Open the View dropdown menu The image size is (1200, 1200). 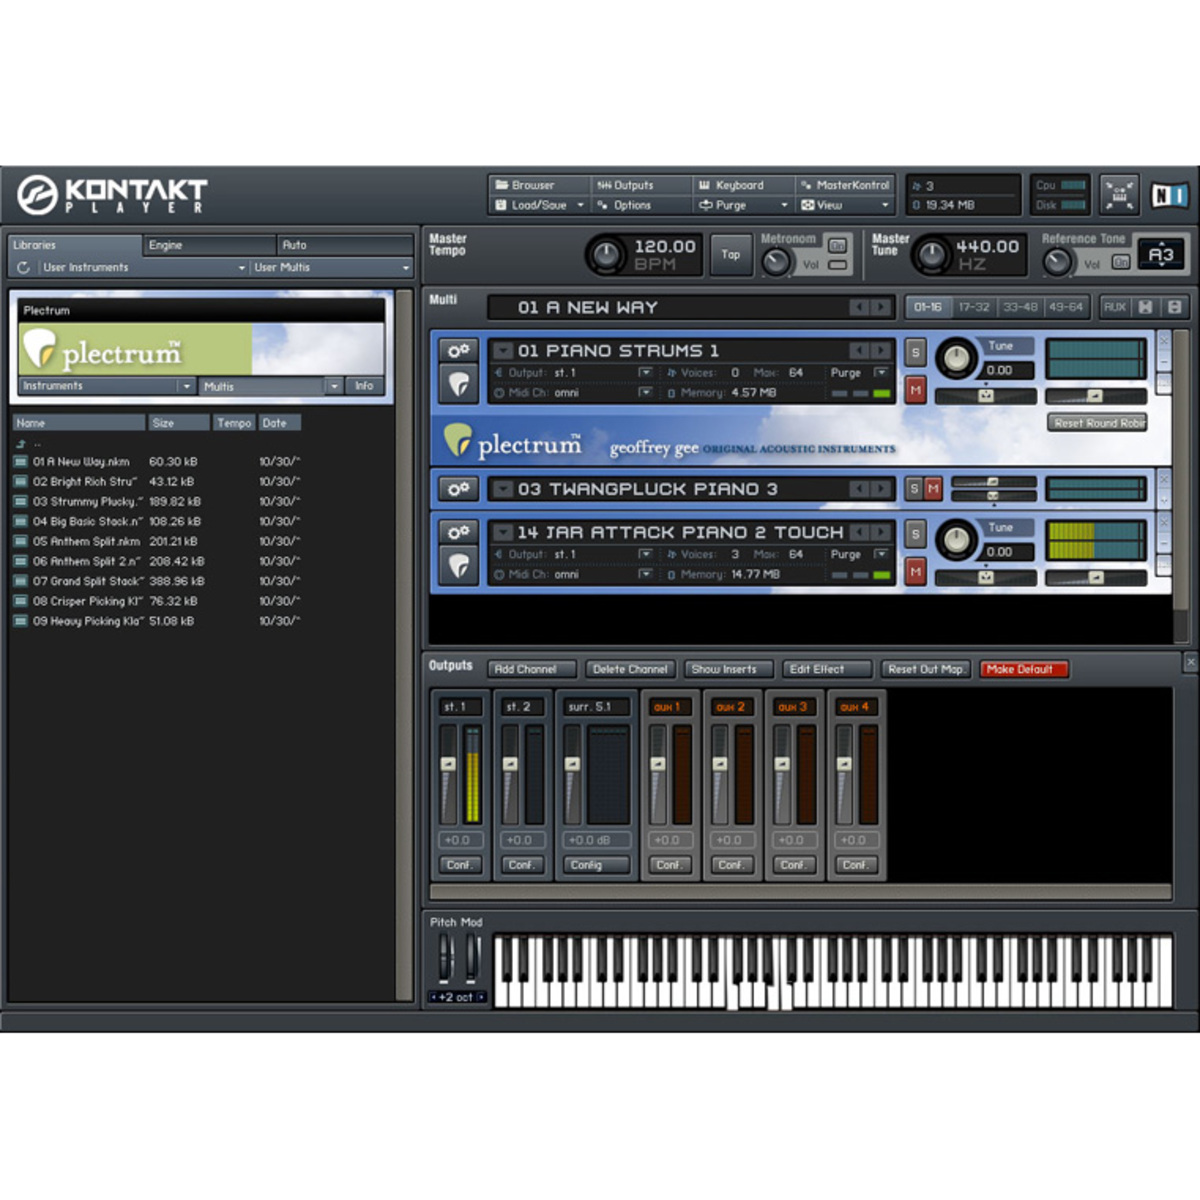(845, 205)
